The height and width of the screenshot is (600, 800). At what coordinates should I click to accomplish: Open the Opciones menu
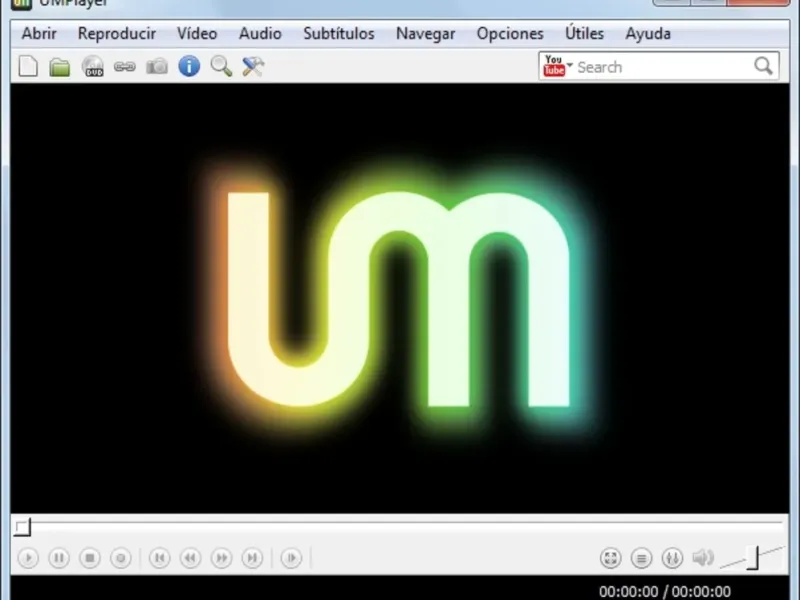click(510, 34)
